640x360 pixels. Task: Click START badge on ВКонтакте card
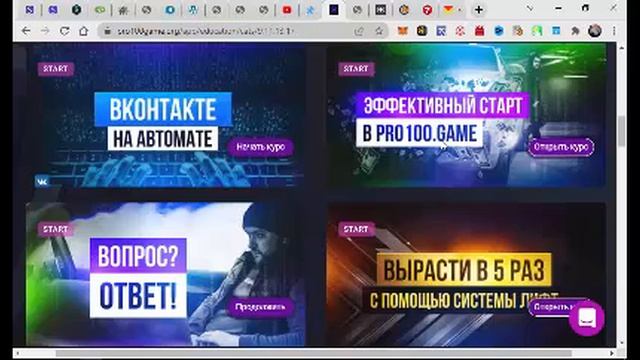(56, 69)
